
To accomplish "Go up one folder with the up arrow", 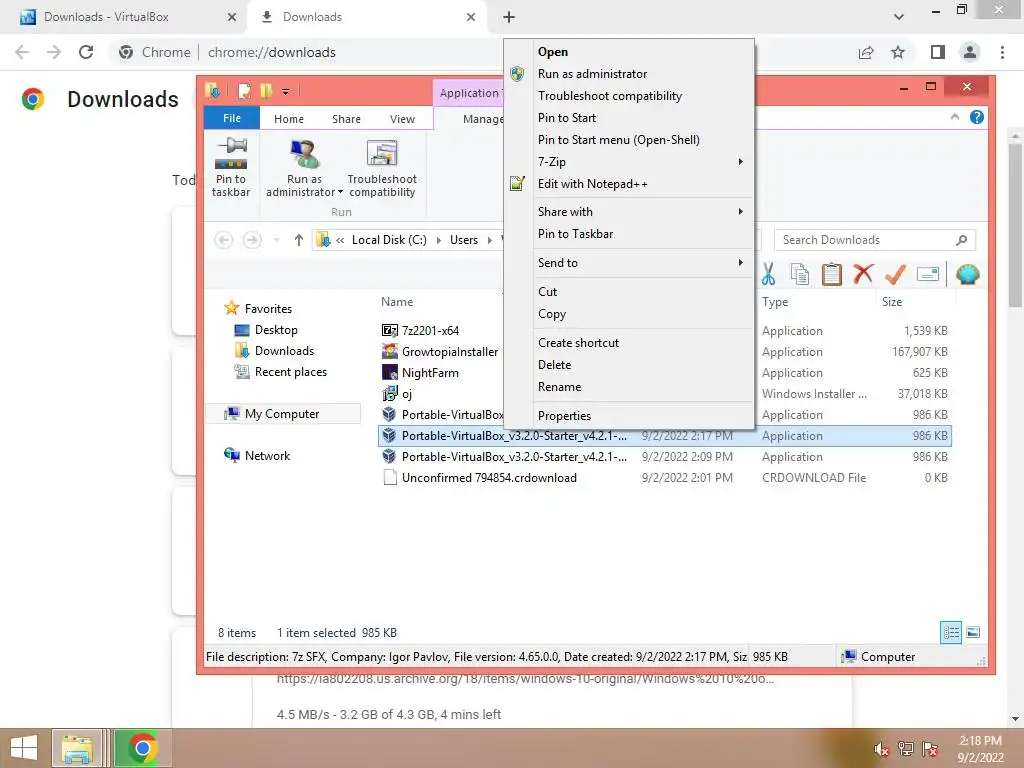I will tap(298, 240).
